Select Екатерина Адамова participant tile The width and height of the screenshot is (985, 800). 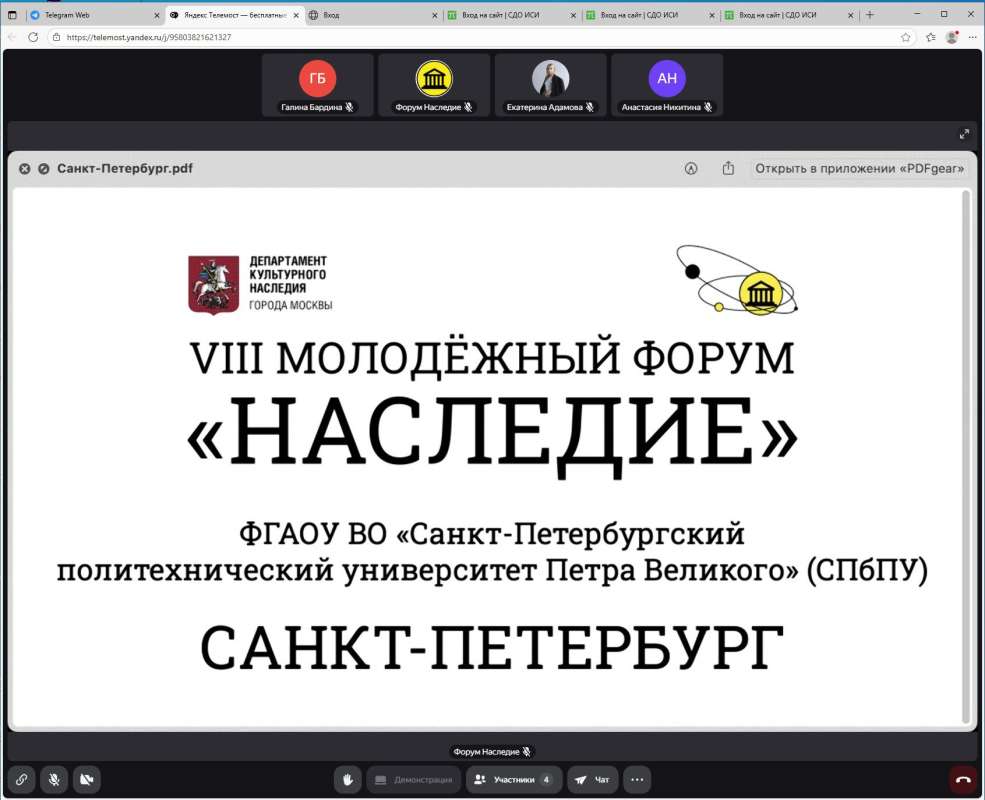pyautogui.click(x=551, y=85)
